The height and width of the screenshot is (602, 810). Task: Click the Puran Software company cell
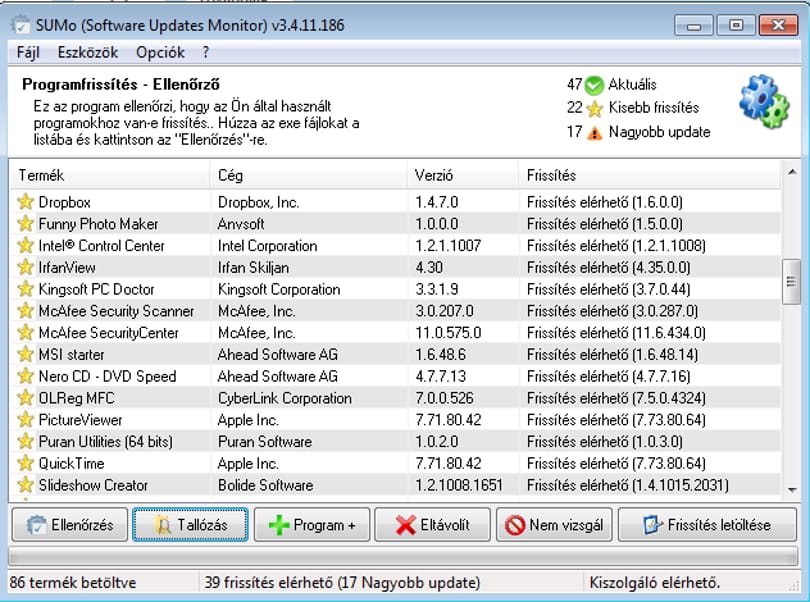[265, 441]
